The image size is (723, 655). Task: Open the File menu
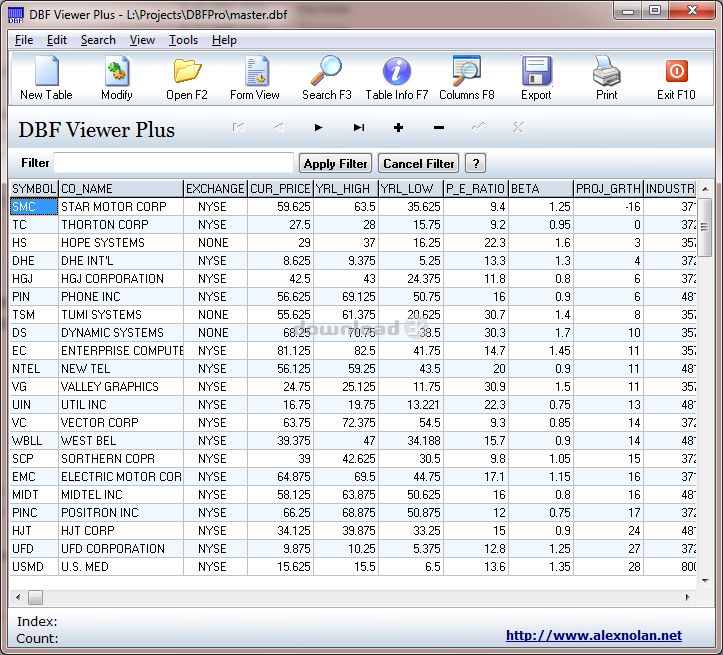(x=24, y=40)
